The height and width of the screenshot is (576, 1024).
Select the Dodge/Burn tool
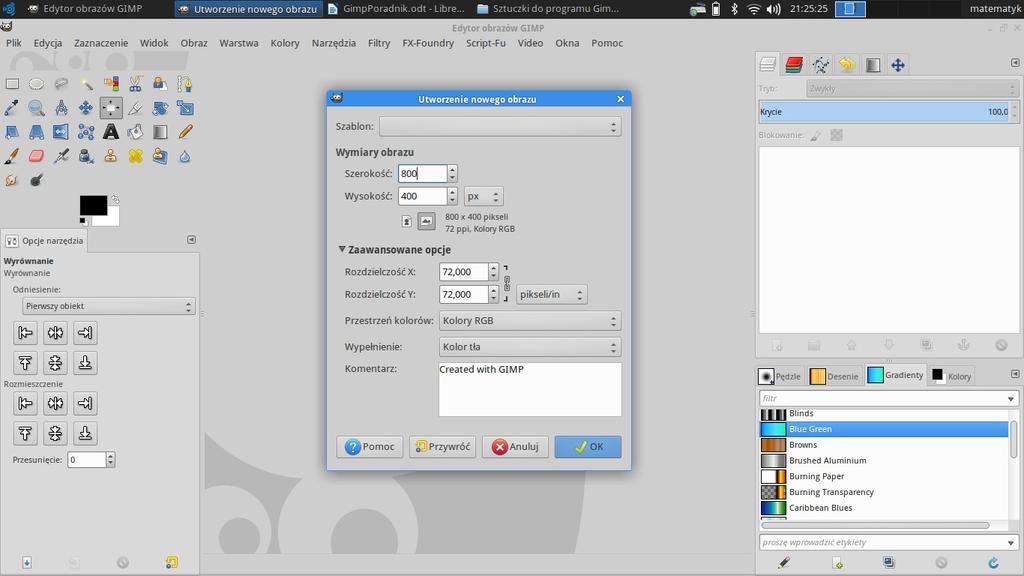pyautogui.click(x=37, y=180)
